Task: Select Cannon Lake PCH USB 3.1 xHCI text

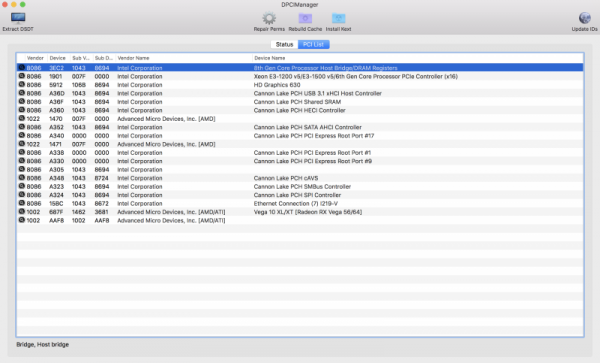Action: coord(318,93)
